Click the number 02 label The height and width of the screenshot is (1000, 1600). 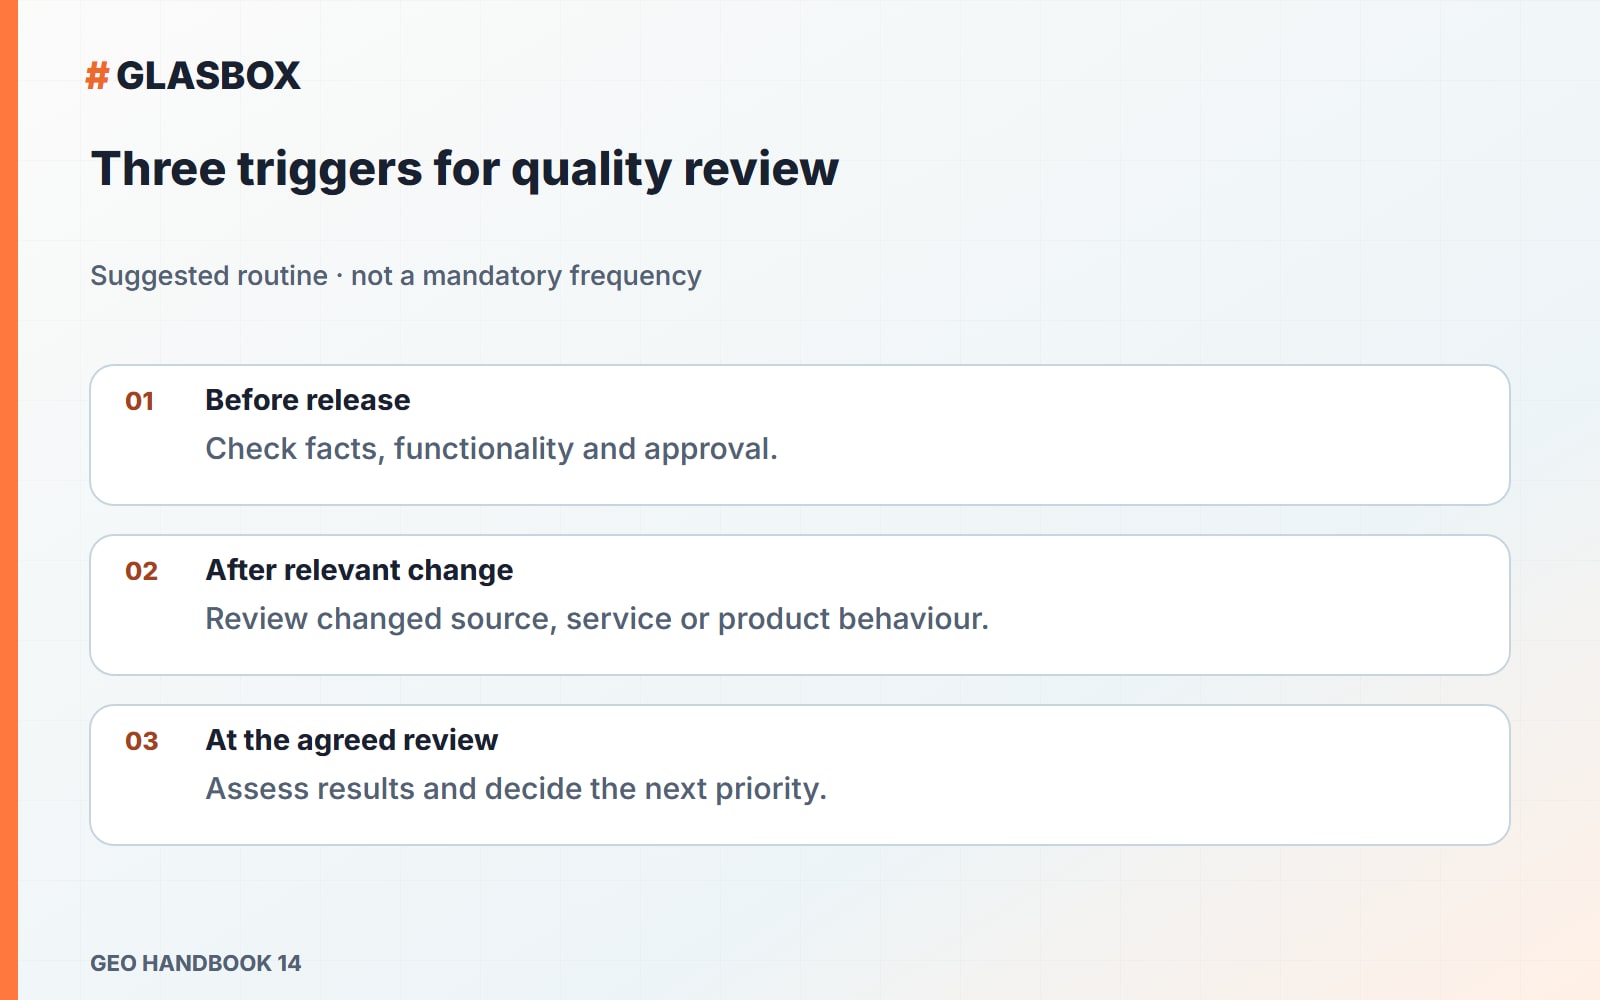point(141,571)
